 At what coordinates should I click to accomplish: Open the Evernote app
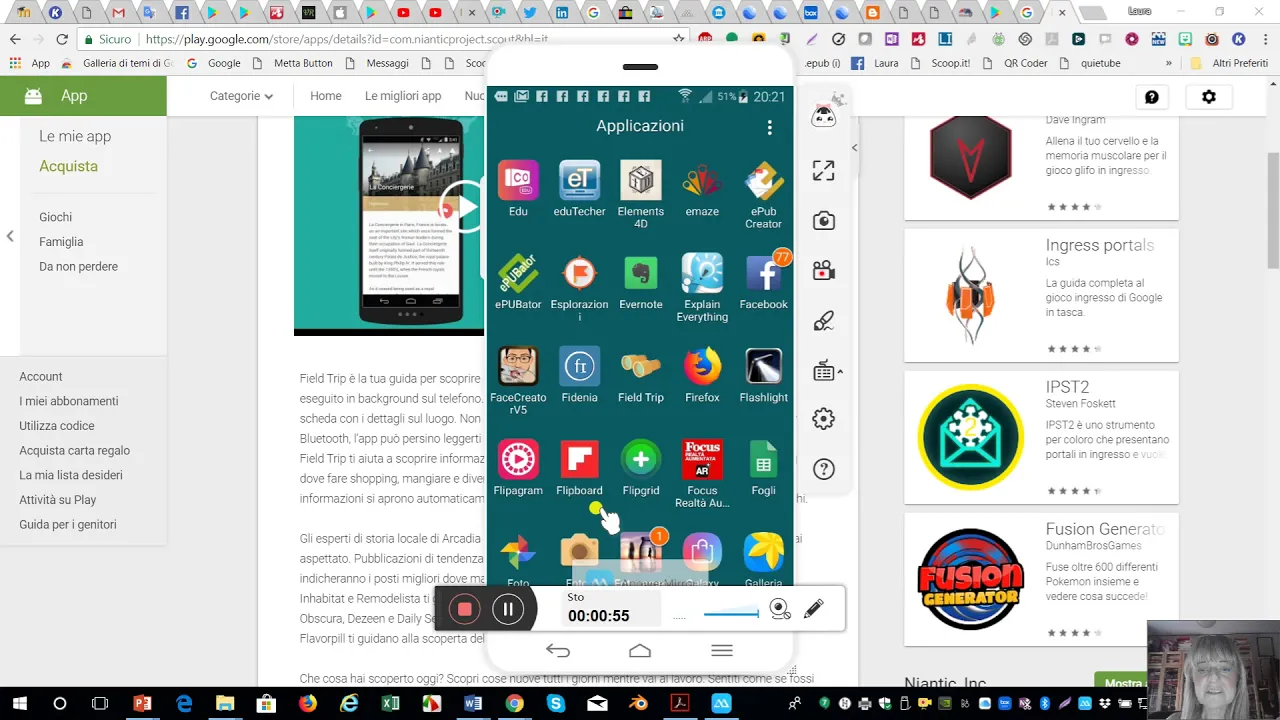coord(641,273)
